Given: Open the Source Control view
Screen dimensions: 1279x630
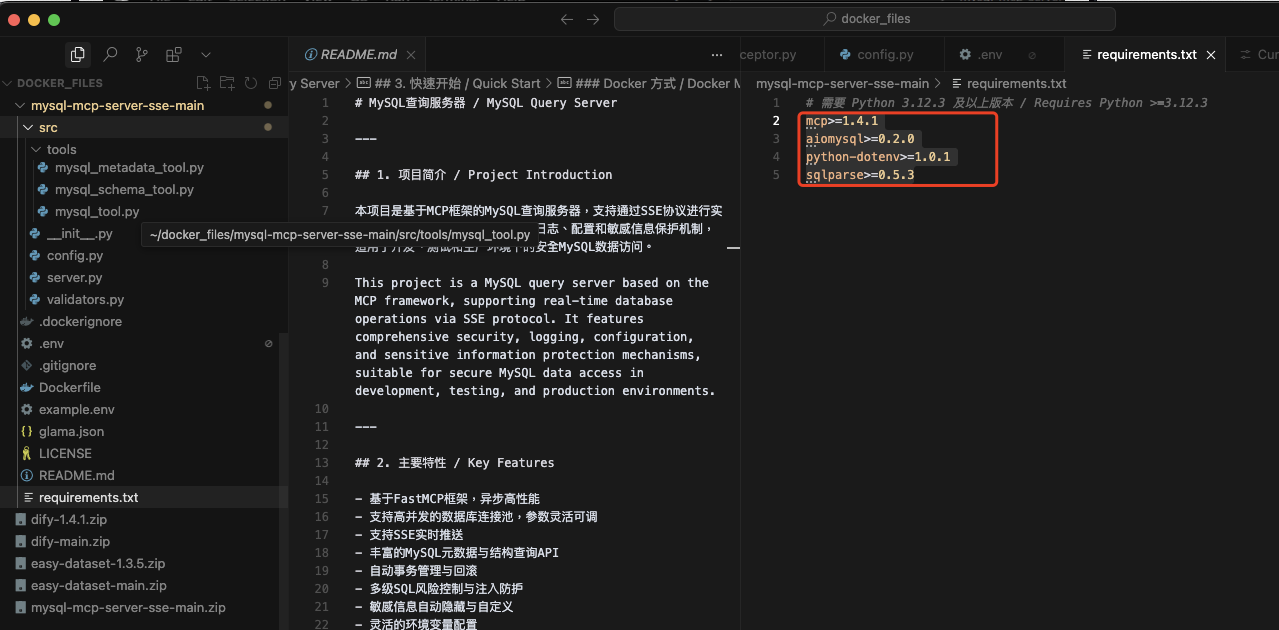Looking at the screenshot, I should click(x=142, y=55).
